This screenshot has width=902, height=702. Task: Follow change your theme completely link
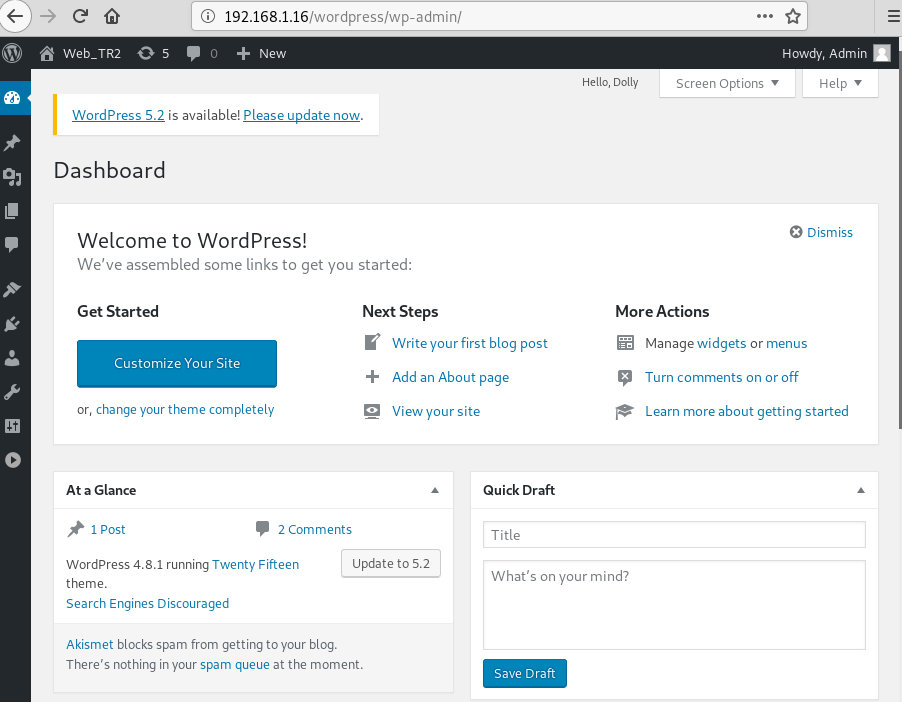point(185,409)
